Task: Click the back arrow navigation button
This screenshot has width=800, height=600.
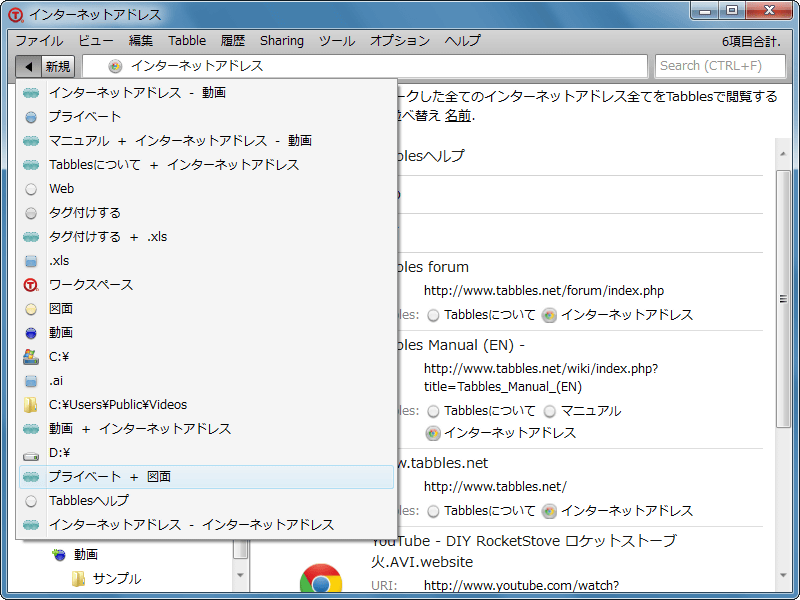Action: pyautogui.click(x=29, y=66)
